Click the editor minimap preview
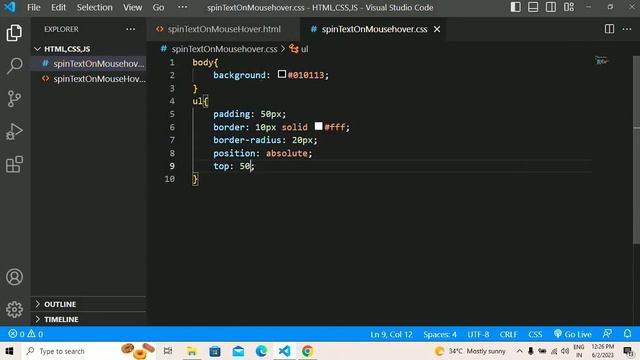 pyautogui.click(x=601, y=61)
